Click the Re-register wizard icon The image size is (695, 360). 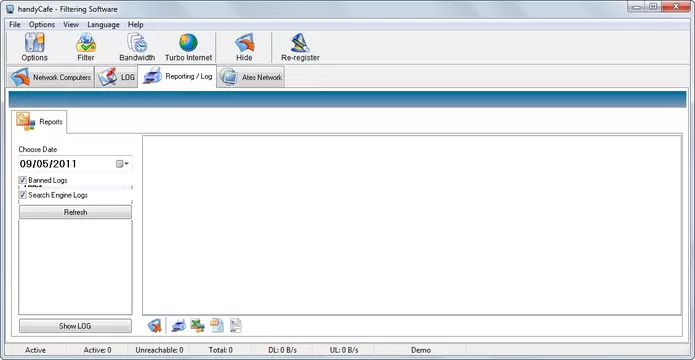300,43
